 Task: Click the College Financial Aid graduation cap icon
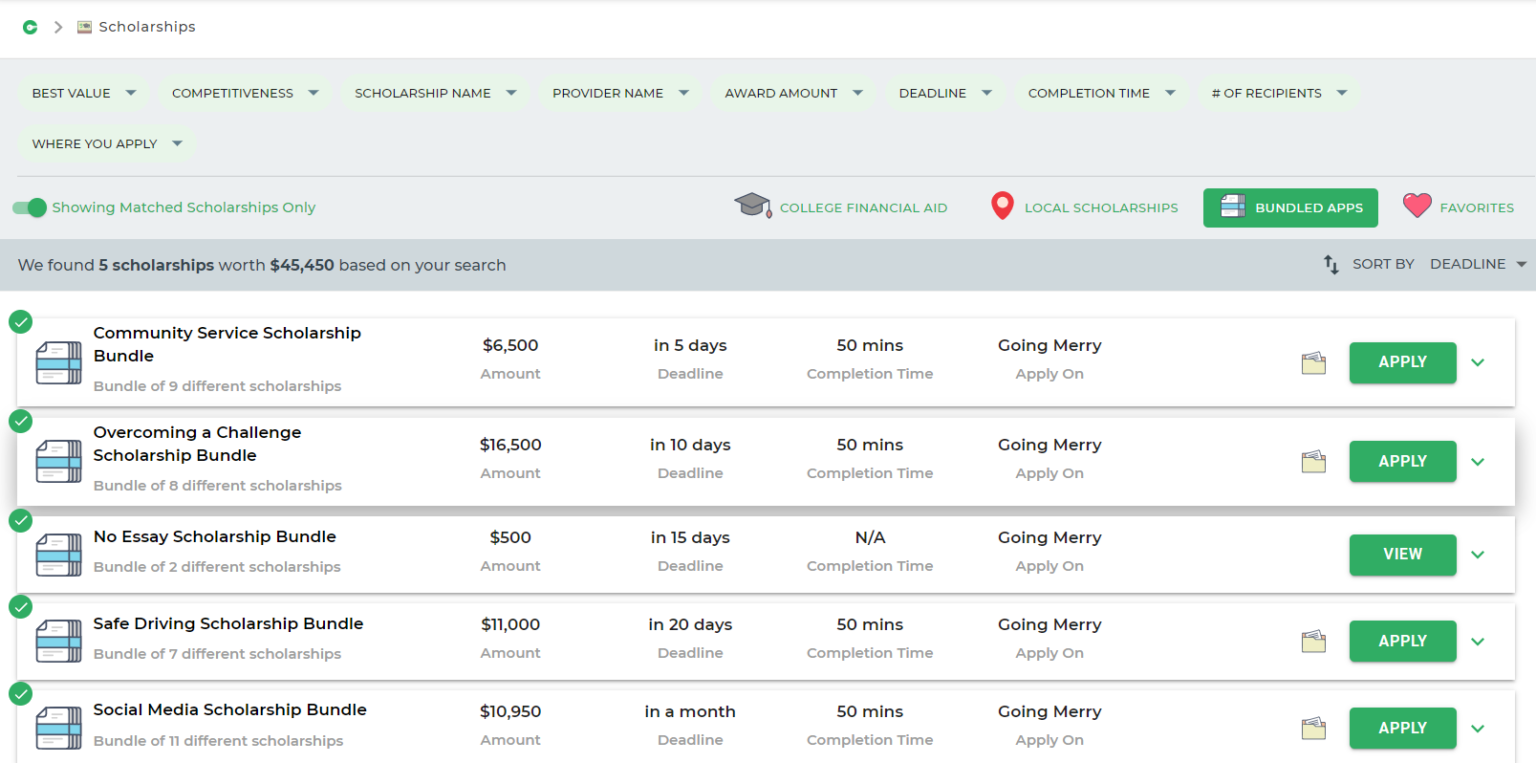752,207
